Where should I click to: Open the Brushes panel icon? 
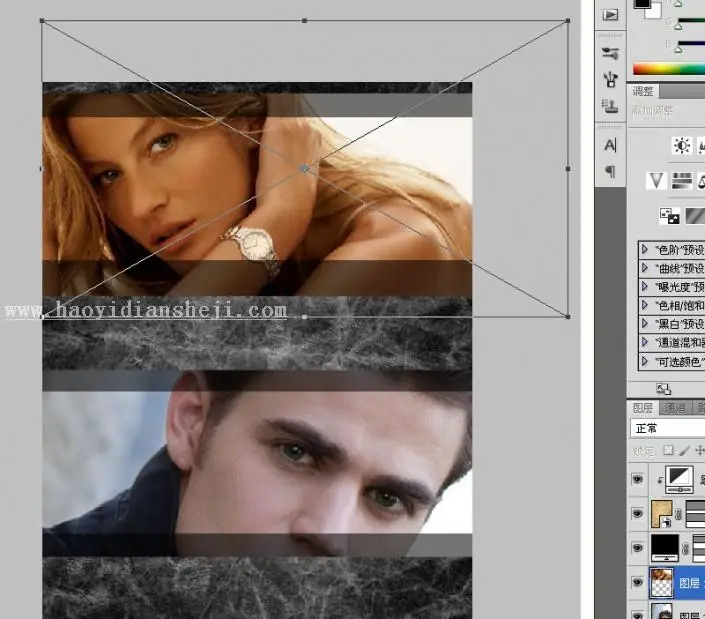pos(610,79)
